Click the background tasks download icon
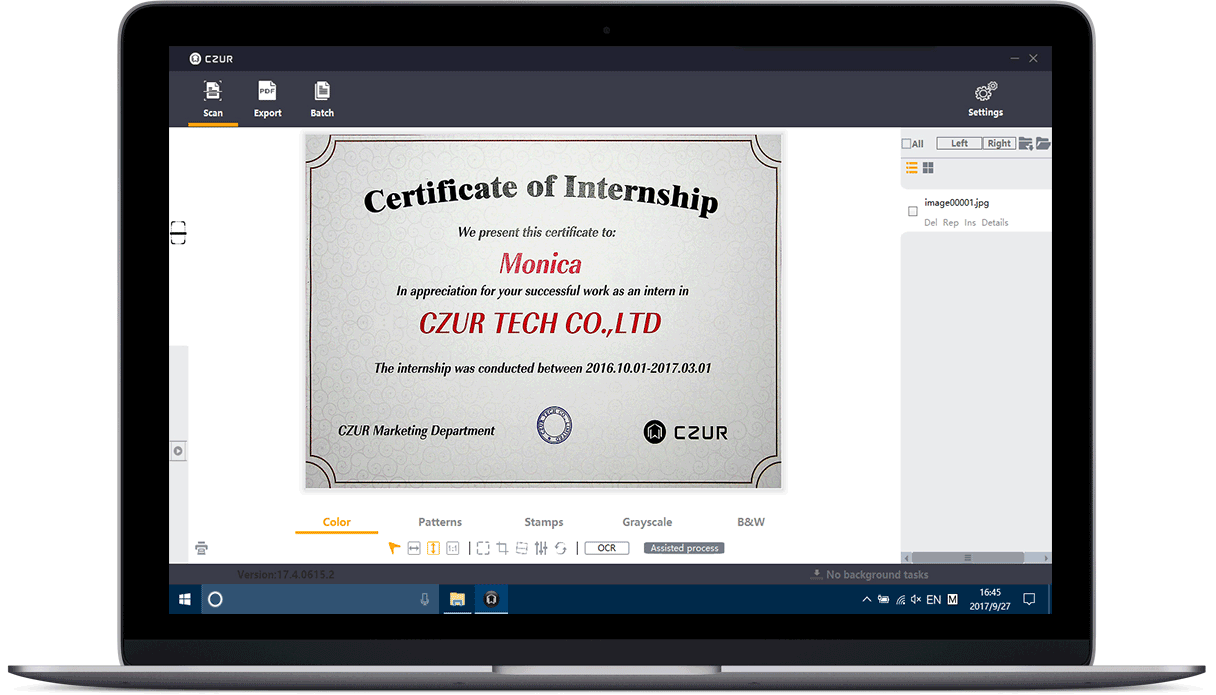 [x=816, y=575]
